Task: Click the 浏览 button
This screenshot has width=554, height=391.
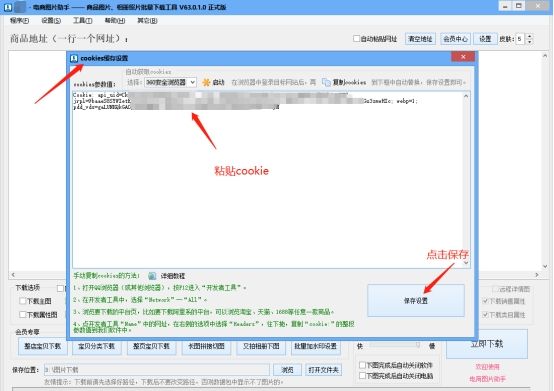Action: pos(287,370)
